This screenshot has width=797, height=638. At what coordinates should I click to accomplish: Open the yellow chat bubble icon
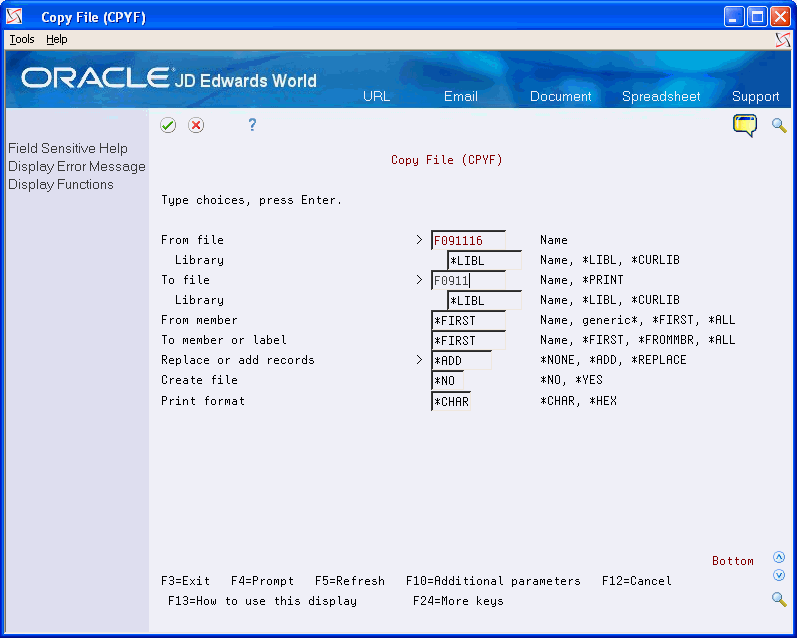pos(745,126)
